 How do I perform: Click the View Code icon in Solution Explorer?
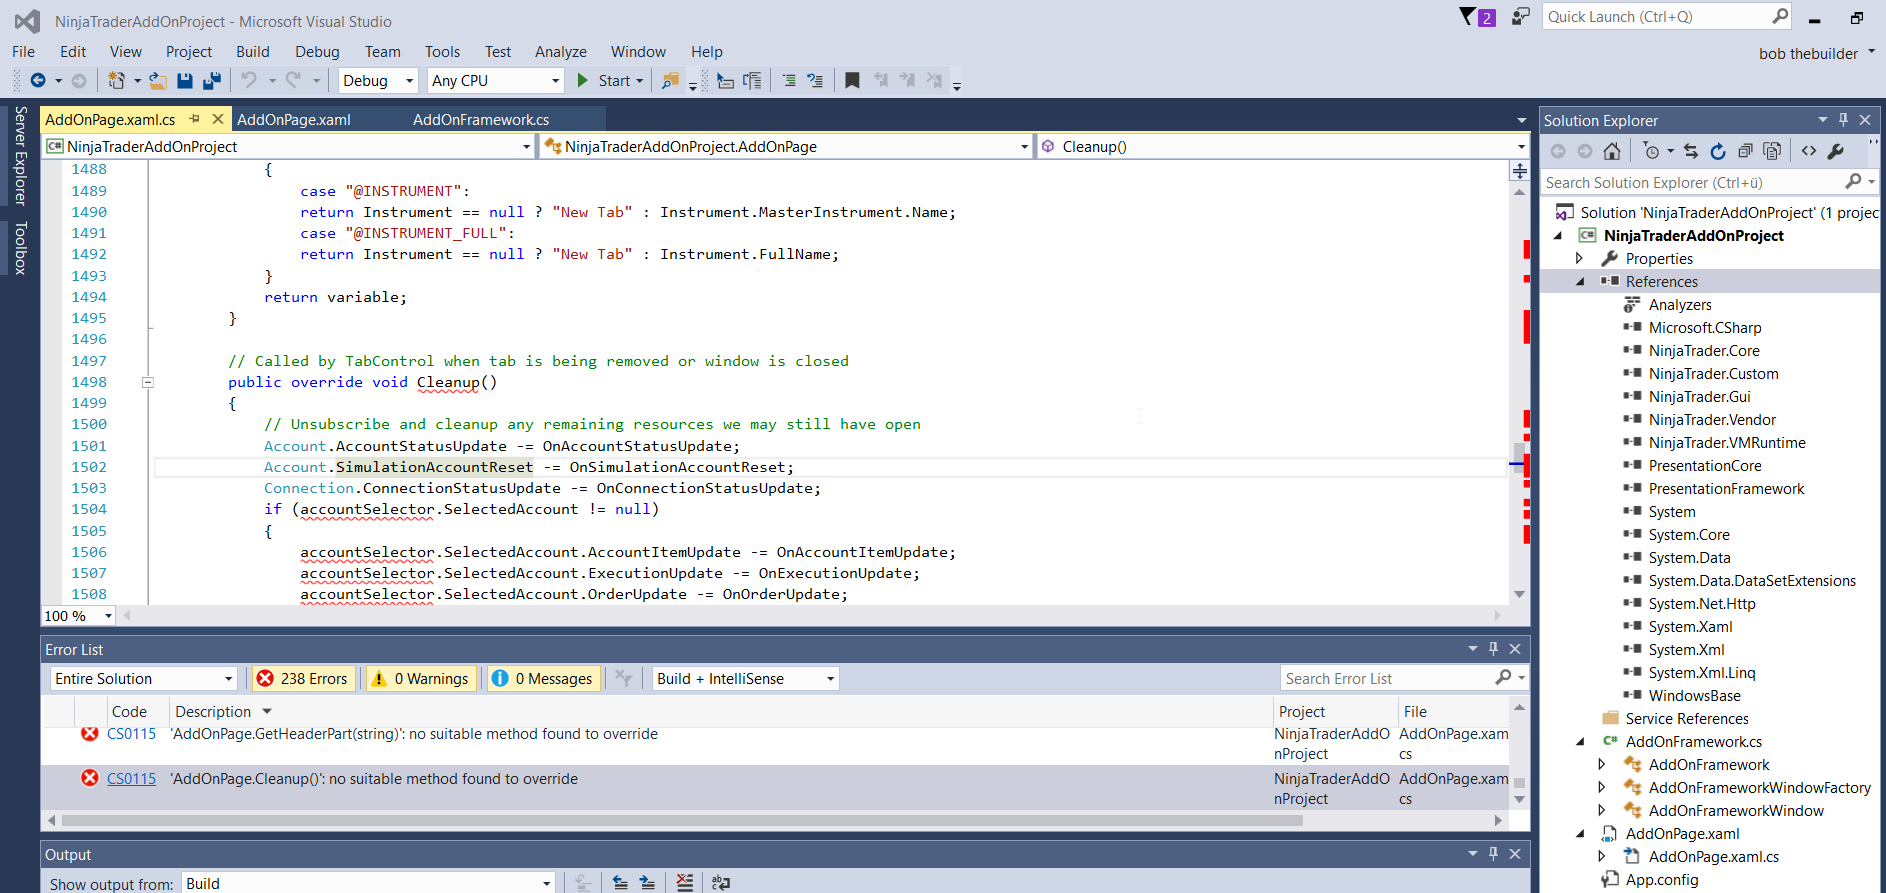click(x=1809, y=151)
